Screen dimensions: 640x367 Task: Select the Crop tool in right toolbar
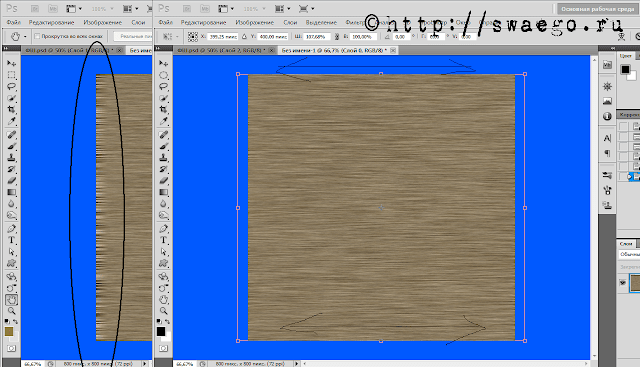[x=163, y=109]
